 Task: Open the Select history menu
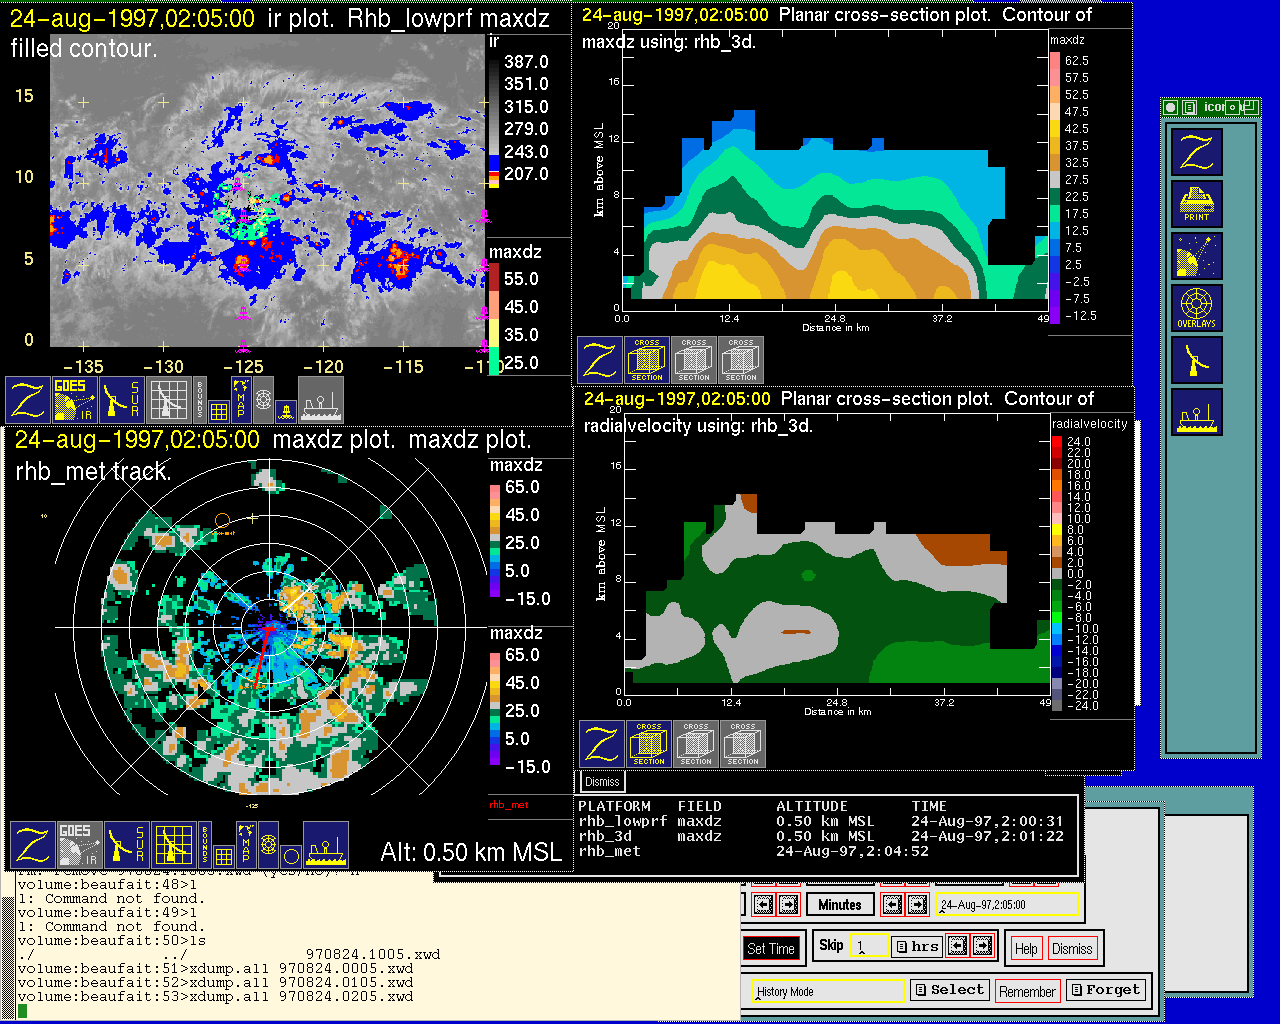[x=949, y=990]
